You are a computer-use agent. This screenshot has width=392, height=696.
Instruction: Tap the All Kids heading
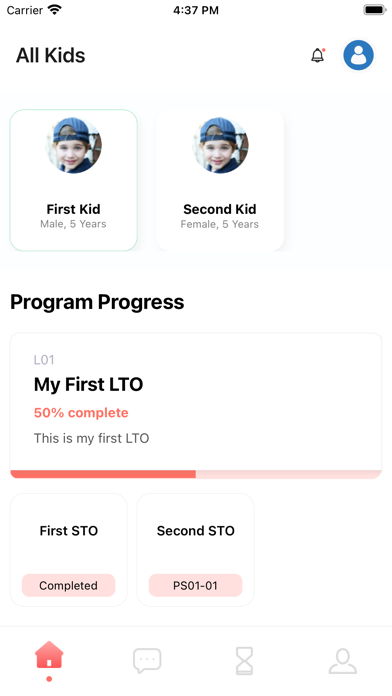coord(51,55)
